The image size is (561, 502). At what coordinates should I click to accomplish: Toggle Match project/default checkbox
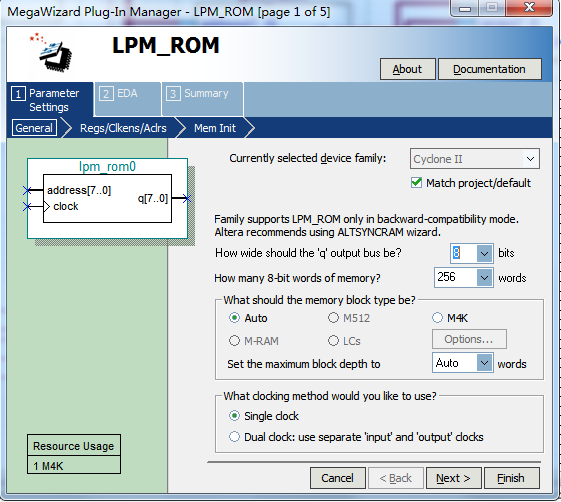pyautogui.click(x=416, y=183)
